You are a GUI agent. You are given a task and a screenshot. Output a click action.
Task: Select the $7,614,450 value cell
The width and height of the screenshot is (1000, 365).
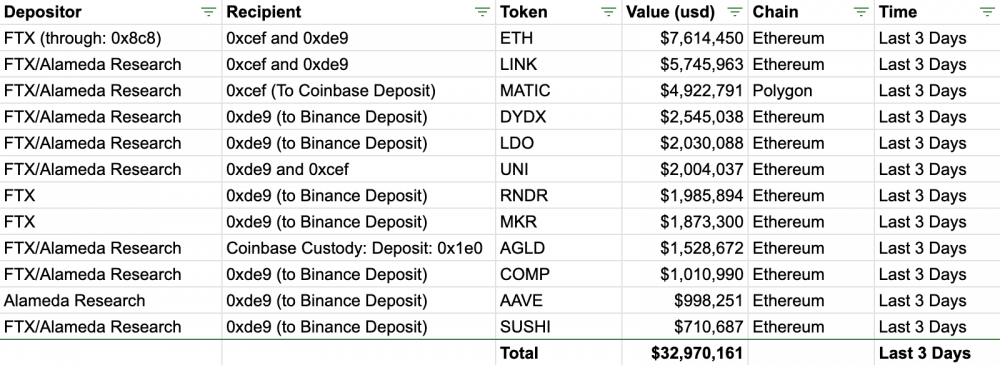685,38
